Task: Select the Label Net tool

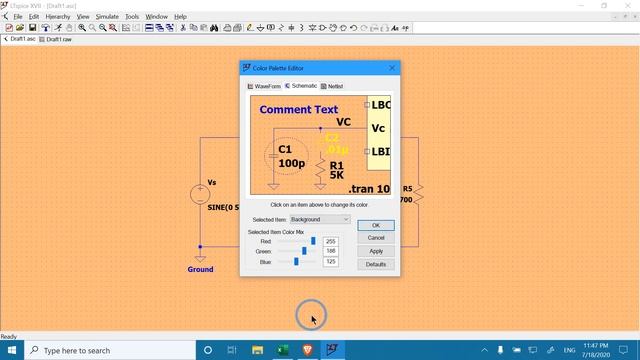Action: click(x=271, y=28)
